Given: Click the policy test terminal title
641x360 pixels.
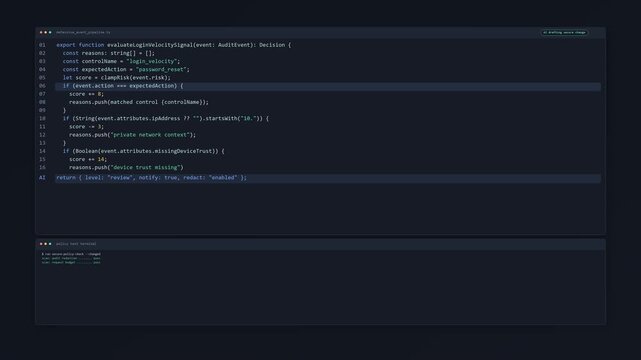Looking at the screenshot, I should pyautogui.click(x=76, y=244).
